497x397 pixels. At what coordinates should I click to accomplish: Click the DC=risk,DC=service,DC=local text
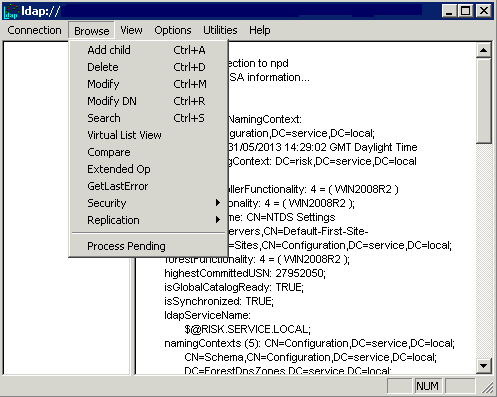[x=346, y=161]
